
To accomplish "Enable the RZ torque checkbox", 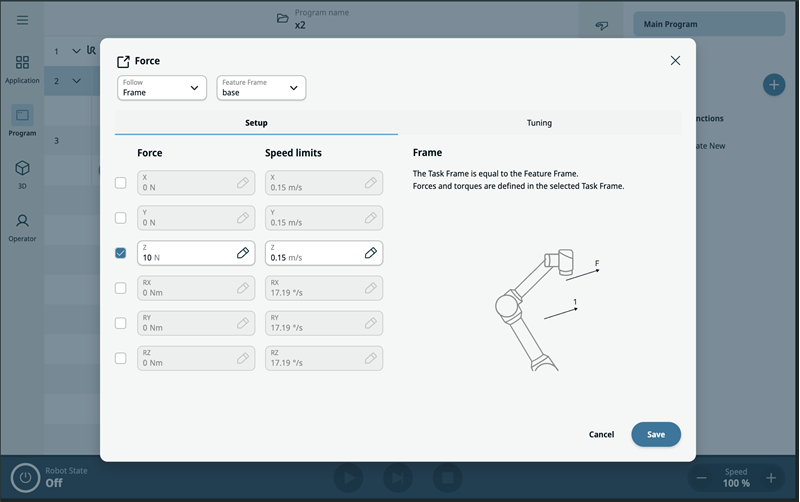I will tap(120, 358).
